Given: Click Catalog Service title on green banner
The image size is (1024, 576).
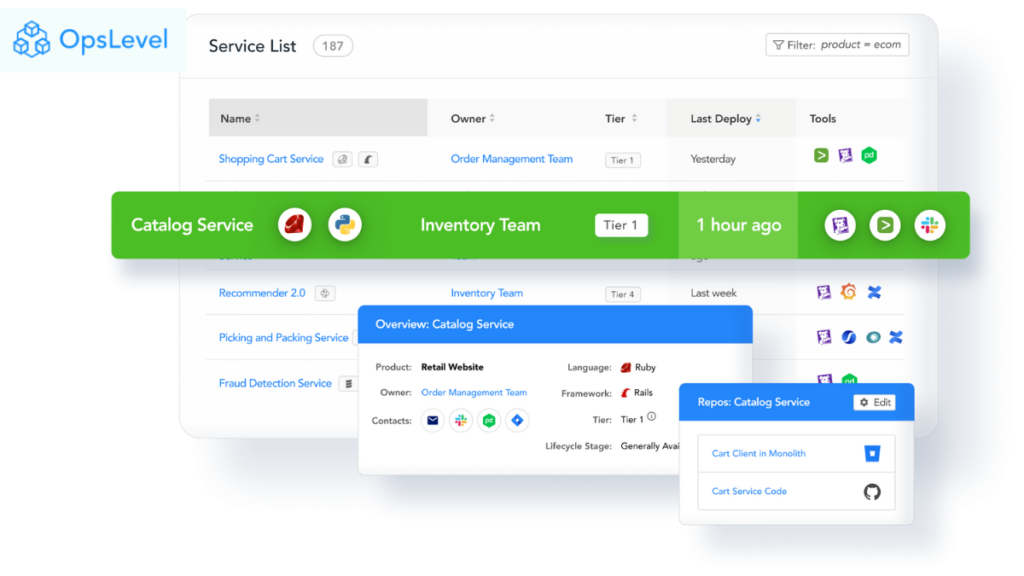Looking at the screenshot, I should pyautogui.click(x=192, y=225).
